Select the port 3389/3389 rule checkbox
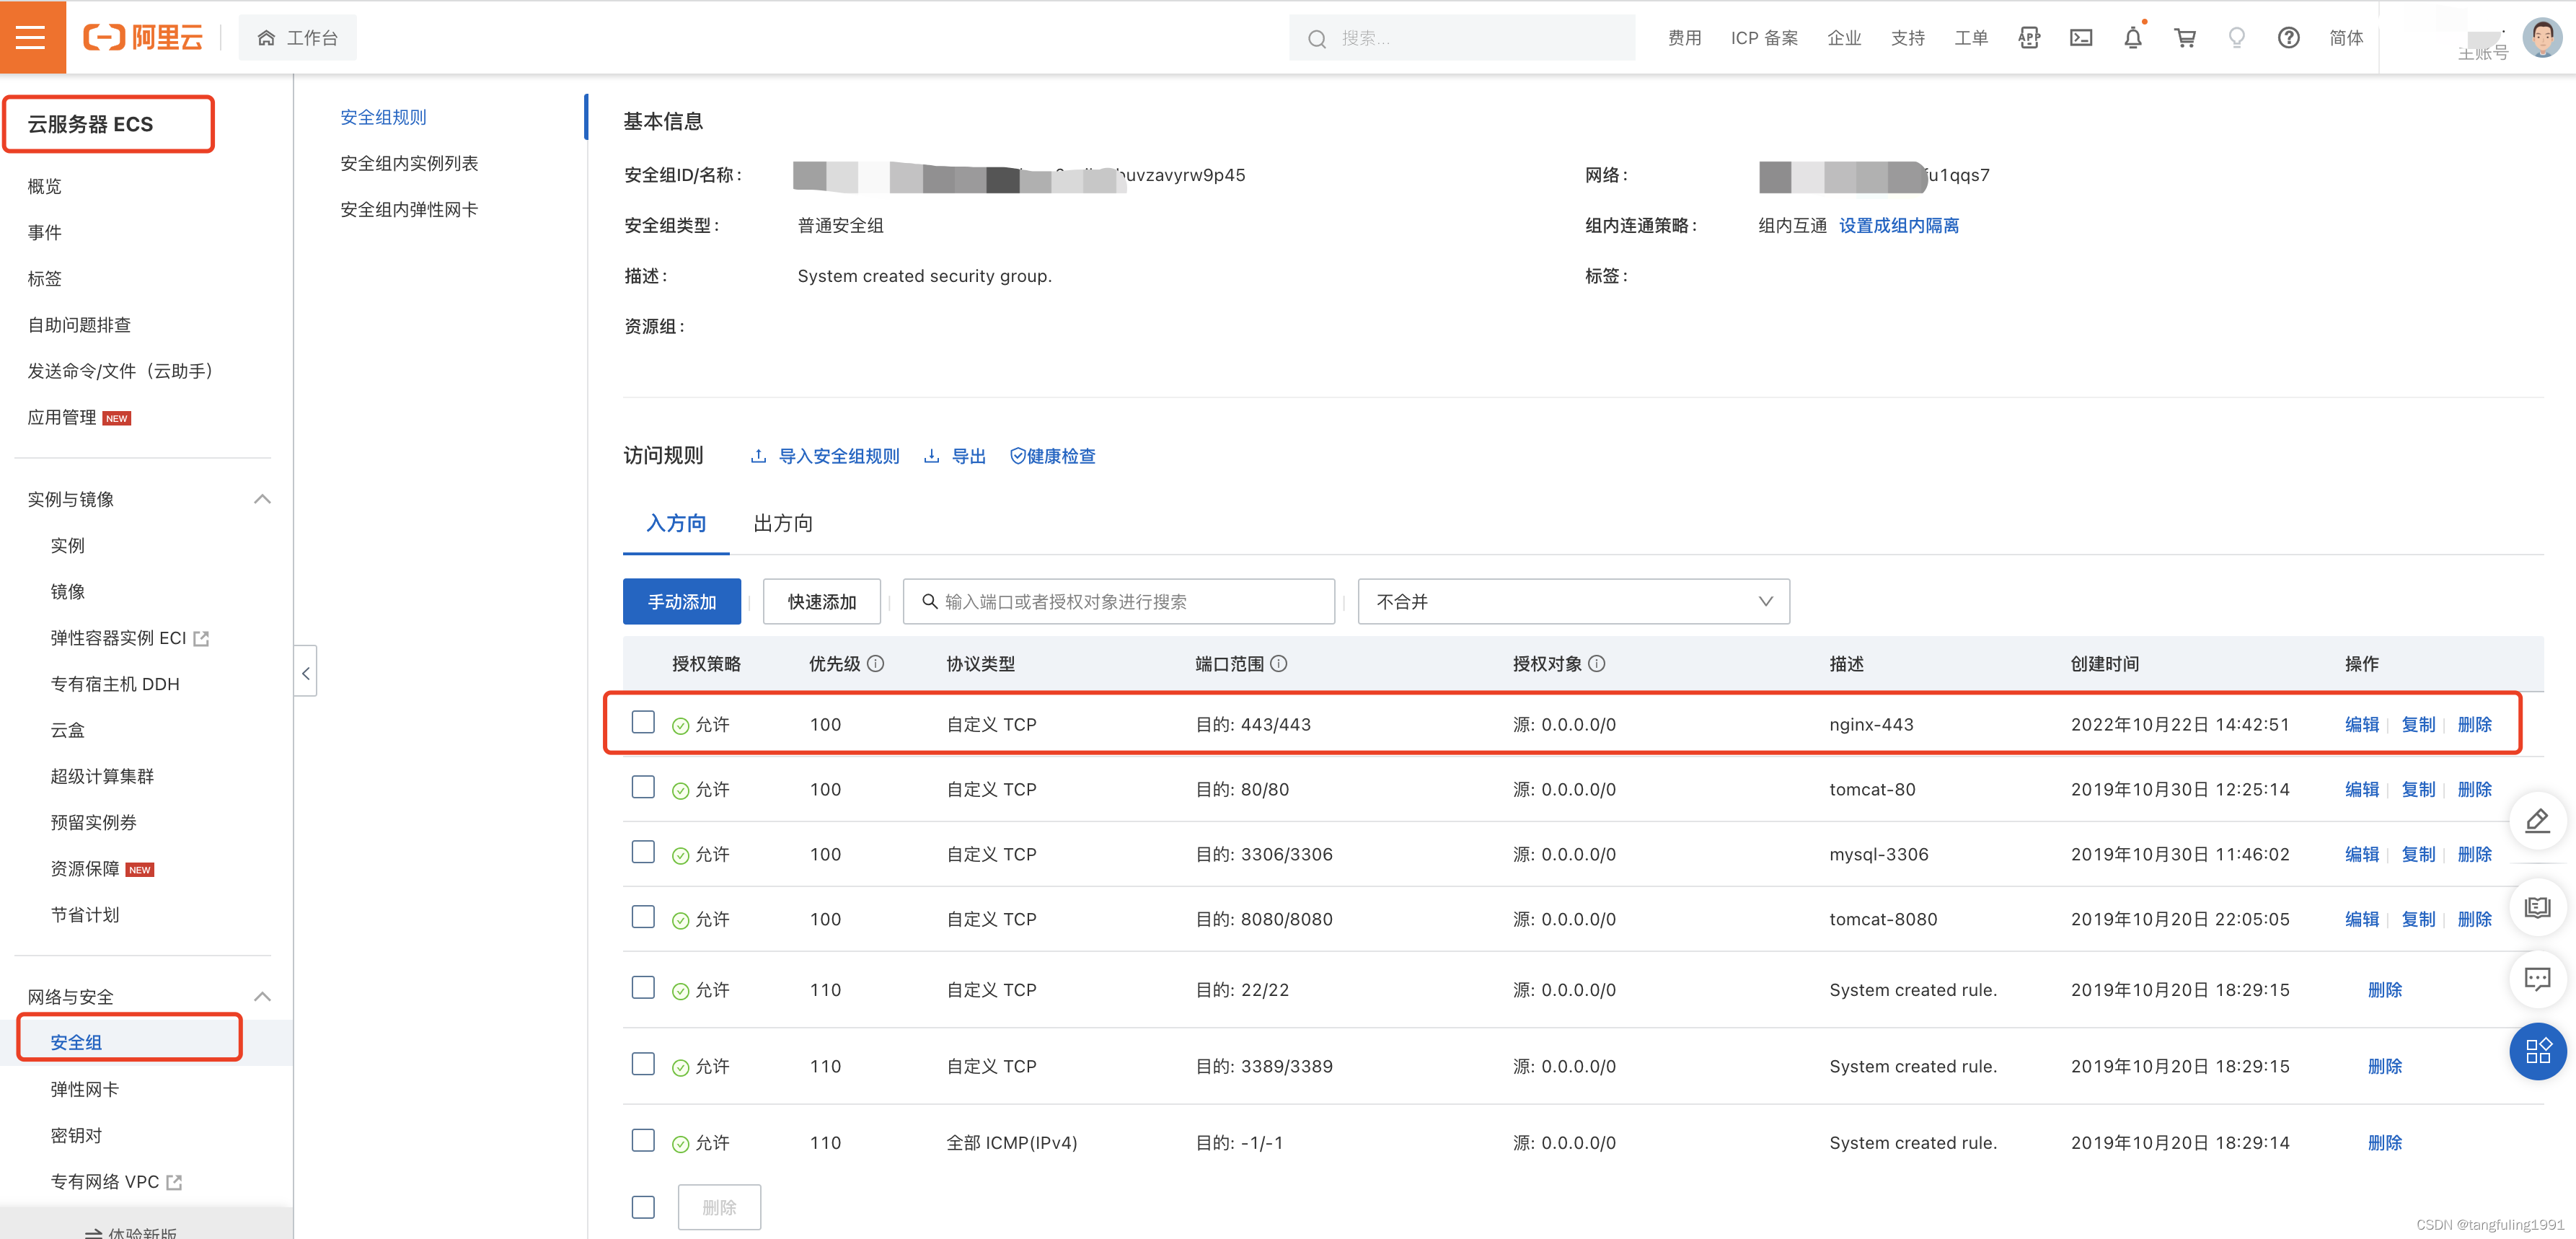This screenshot has height=1239, width=2576. (x=643, y=1064)
